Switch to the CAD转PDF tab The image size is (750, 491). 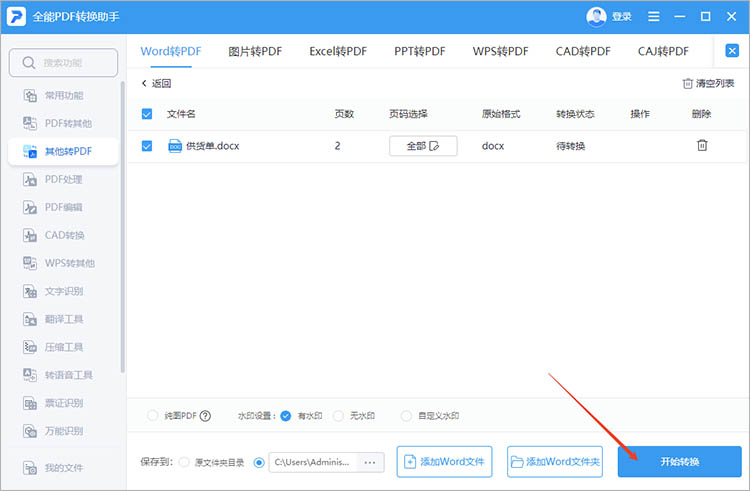pyautogui.click(x=583, y=51)
